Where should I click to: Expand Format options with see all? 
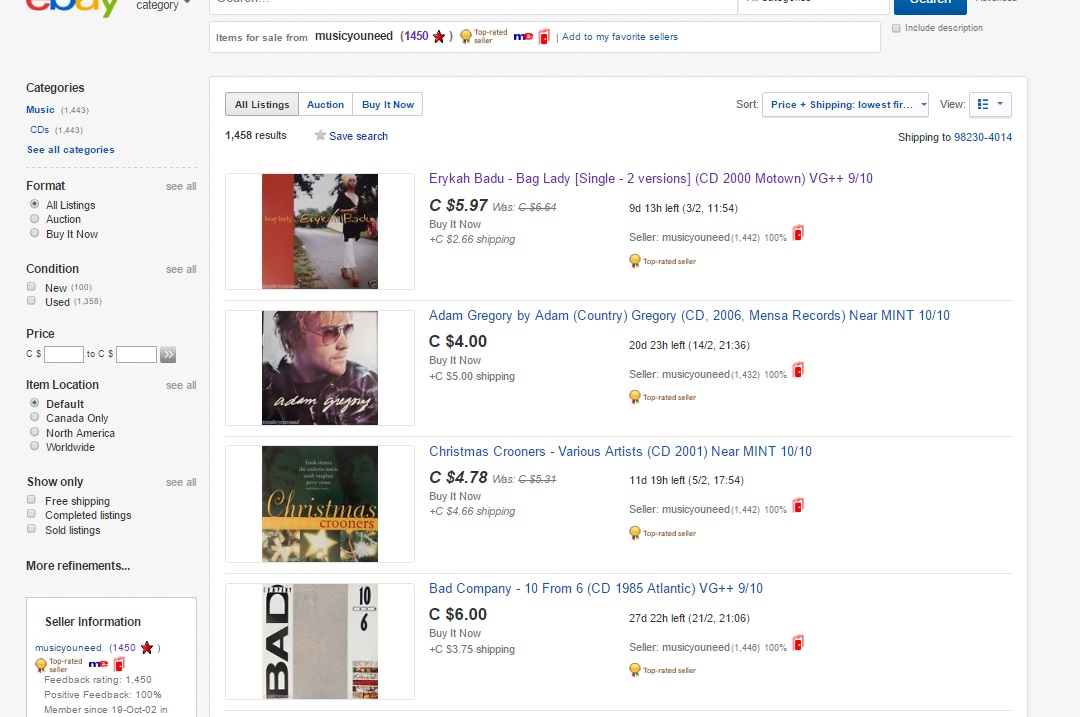click(x=181, y=186)
